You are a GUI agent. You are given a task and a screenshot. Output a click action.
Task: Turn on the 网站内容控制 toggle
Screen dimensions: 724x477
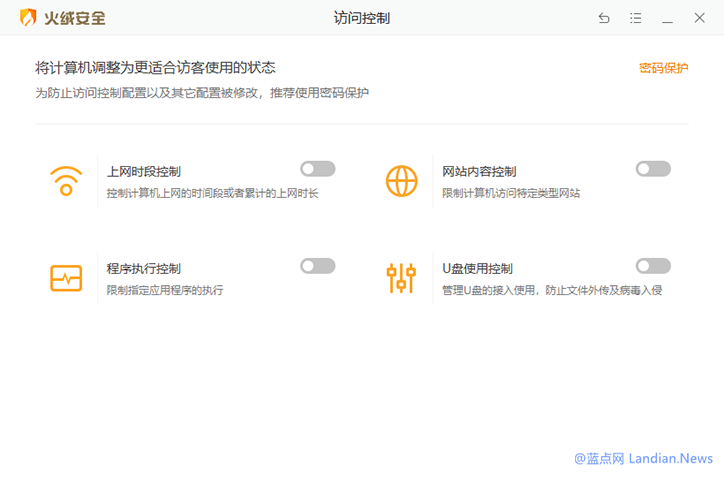(653, 169)
